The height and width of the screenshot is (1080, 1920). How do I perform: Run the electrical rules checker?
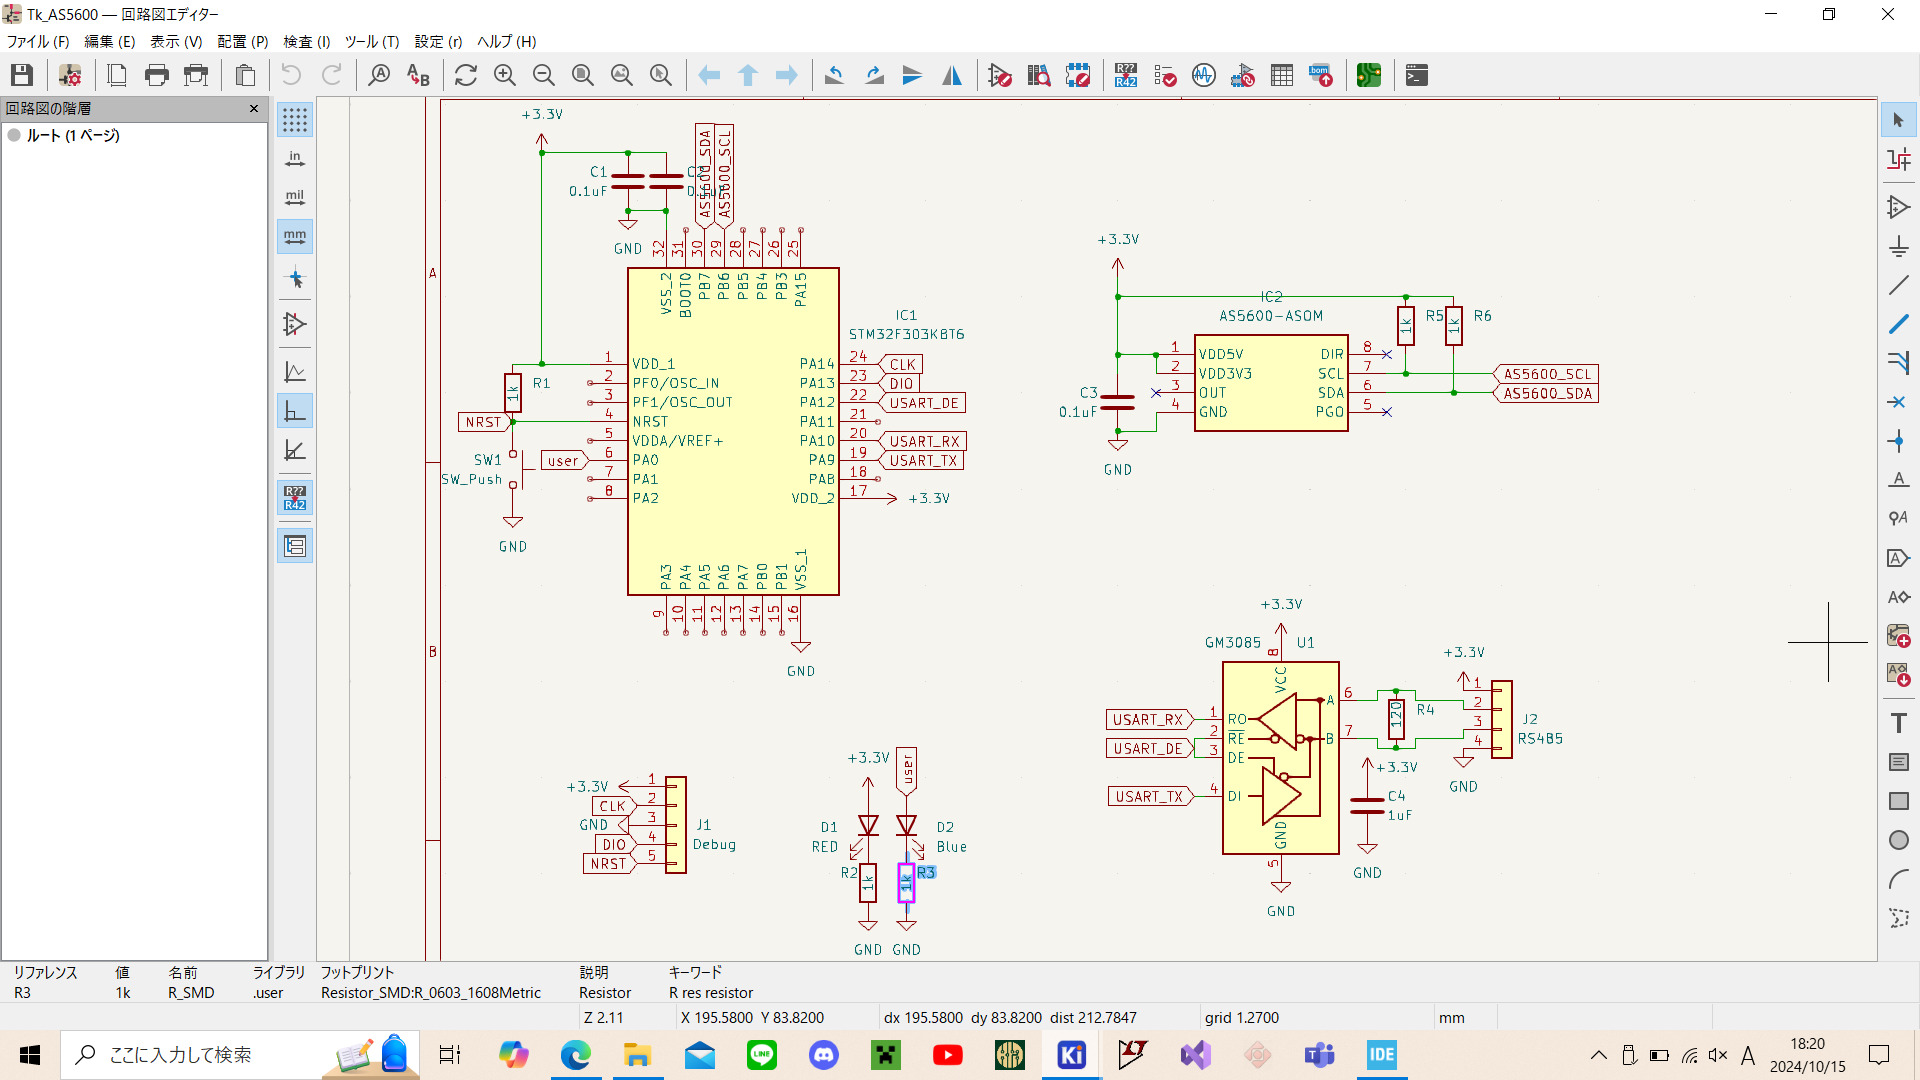[x=1165, y=75]
